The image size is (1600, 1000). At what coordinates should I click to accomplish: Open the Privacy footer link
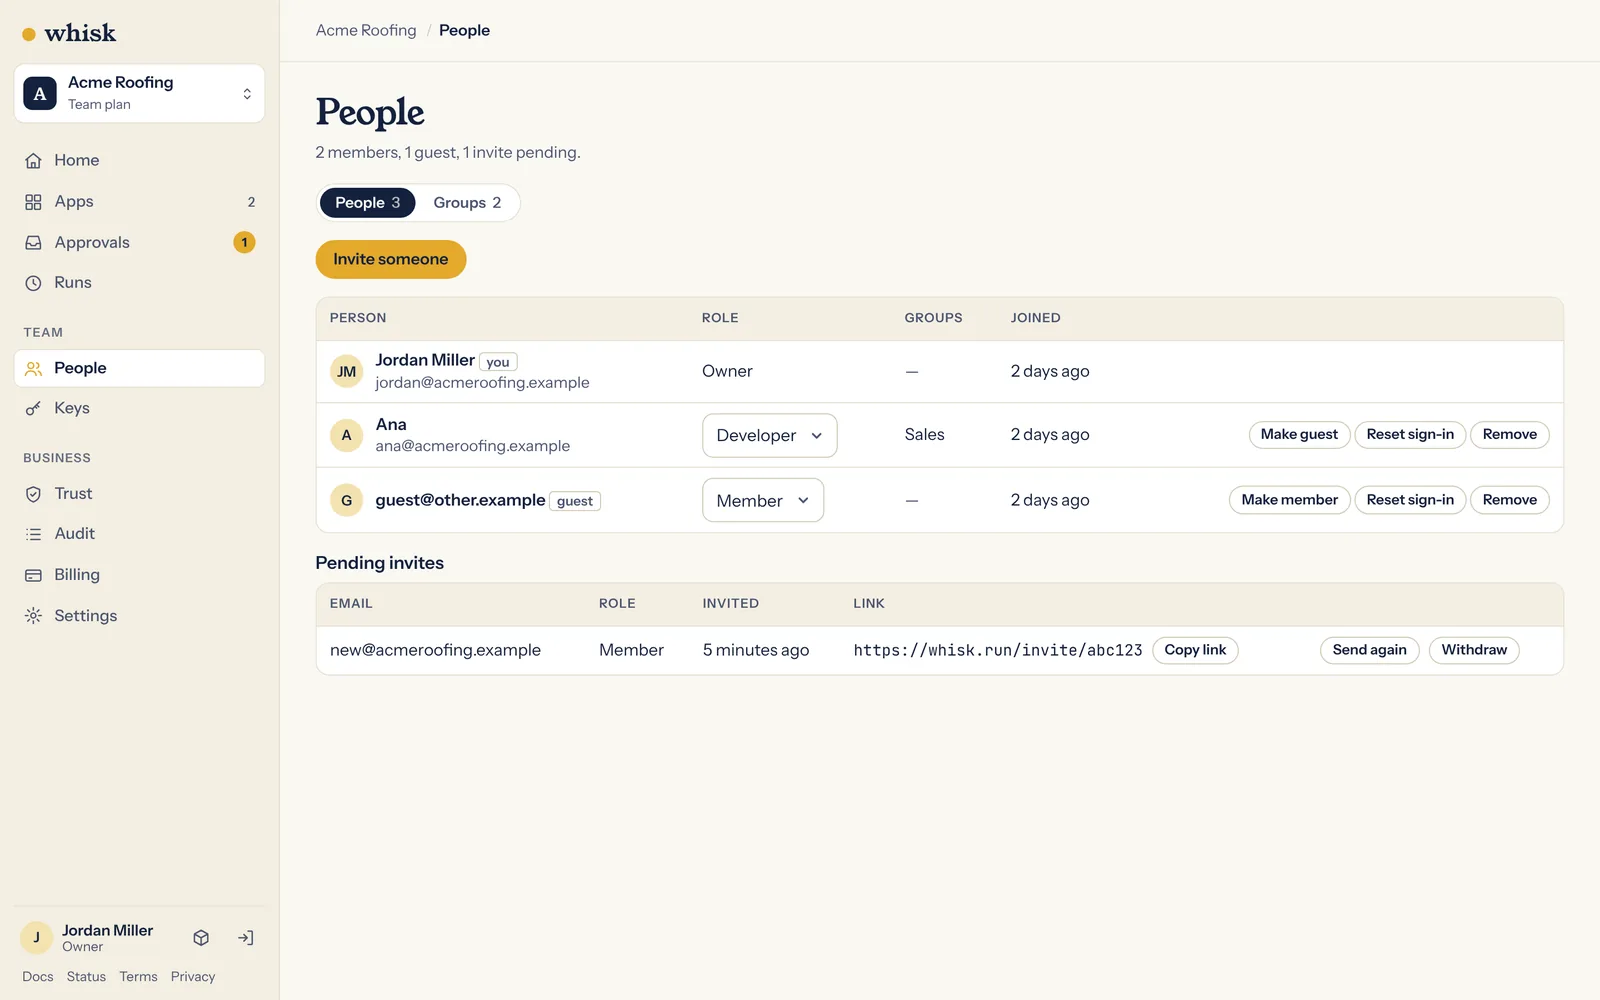tap(193, 977)
